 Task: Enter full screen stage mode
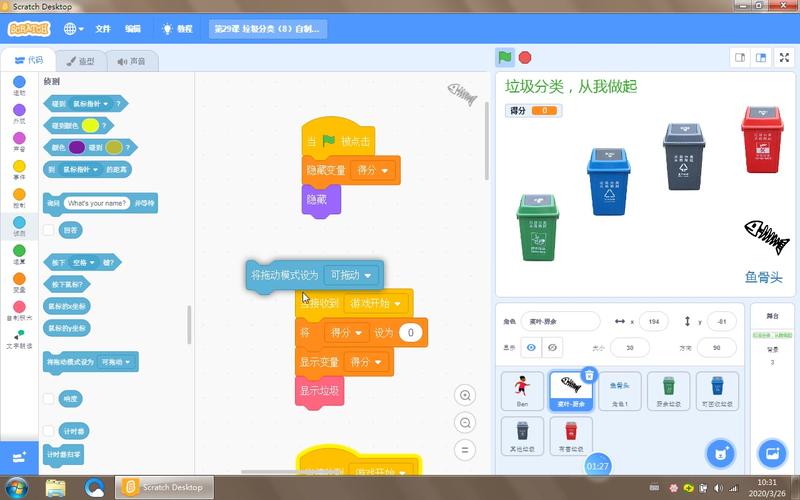pyautogui.click(x=785, y=58)
